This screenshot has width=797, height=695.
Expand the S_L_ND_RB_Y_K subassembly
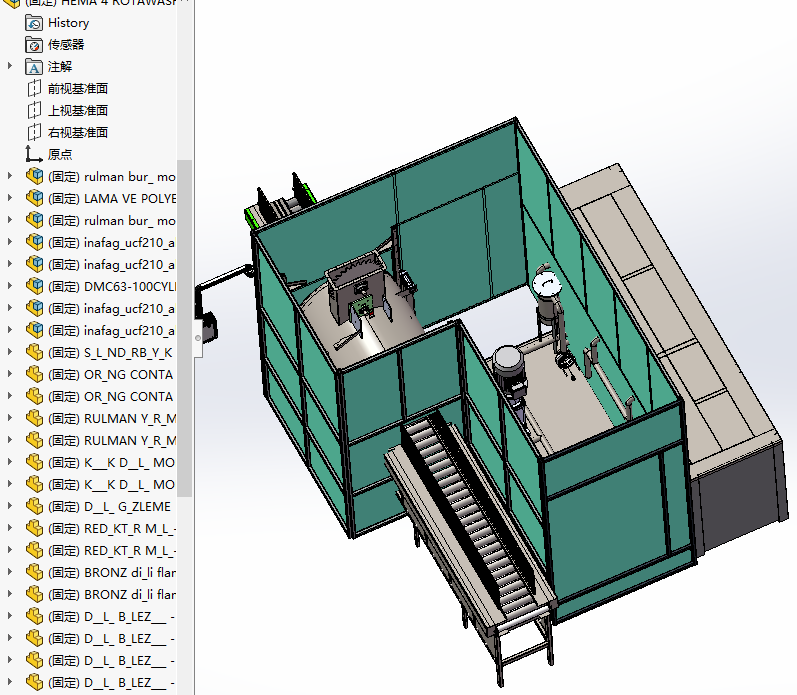(9, 352)
